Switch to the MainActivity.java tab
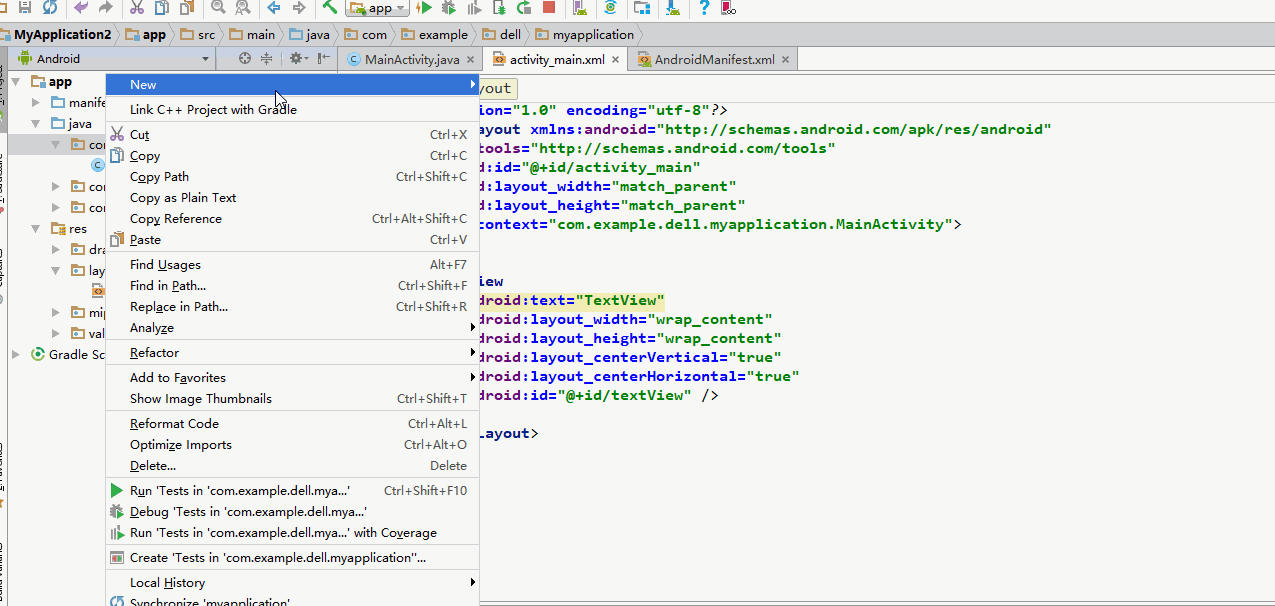The width and height of the screenshot is (1275, 606). click(x=411, y=60)
